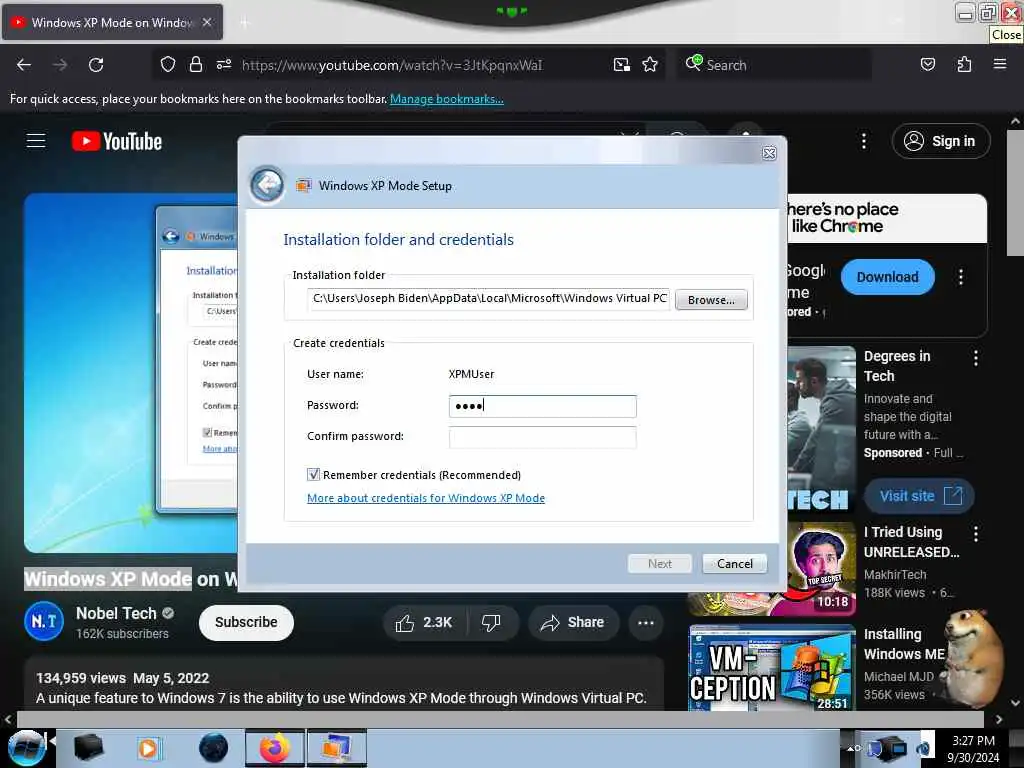Open the YouTube hamburger guide menu
The height and width of the screenshot is (768, 1024).
(x=36, y=140)
